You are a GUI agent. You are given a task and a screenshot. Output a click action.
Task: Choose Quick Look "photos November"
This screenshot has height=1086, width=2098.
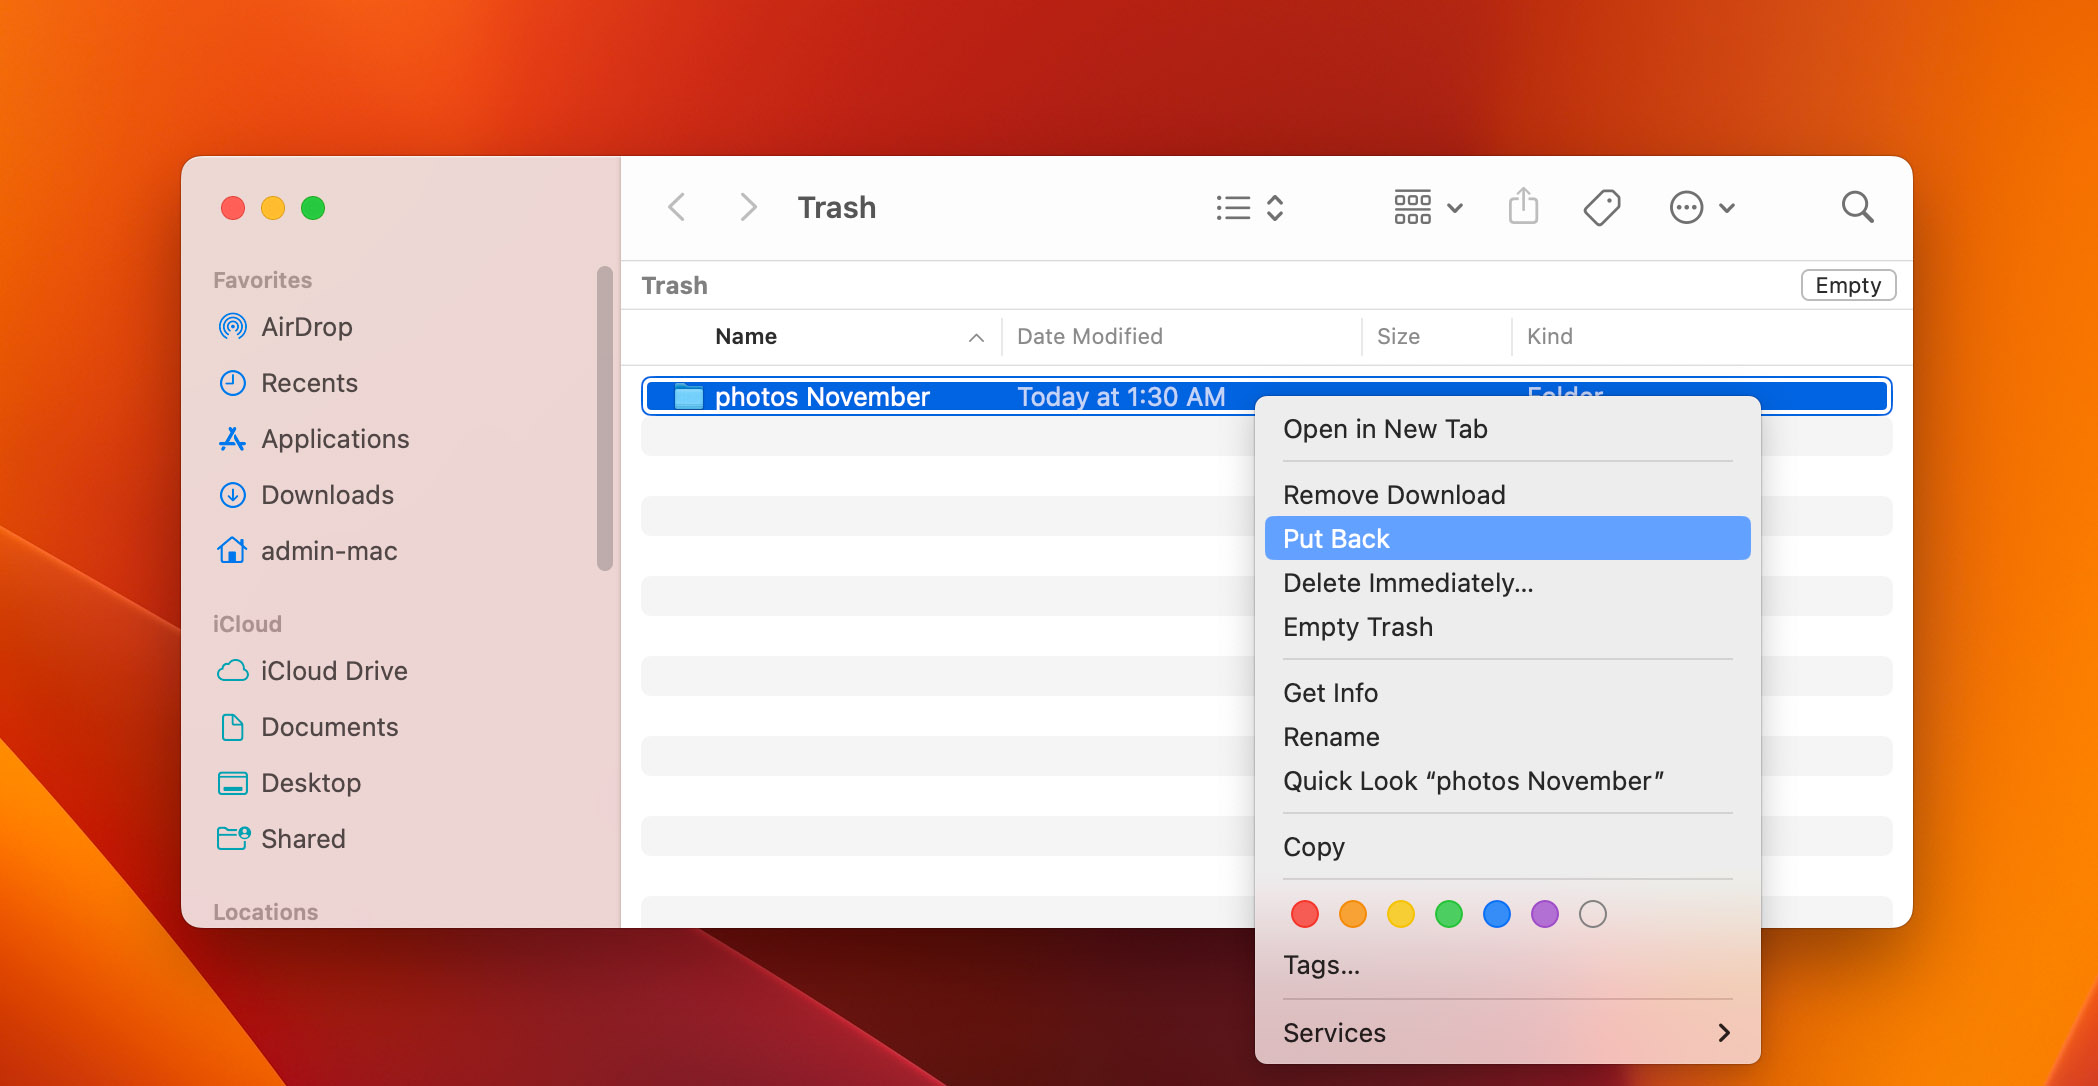pos(1507,781)
